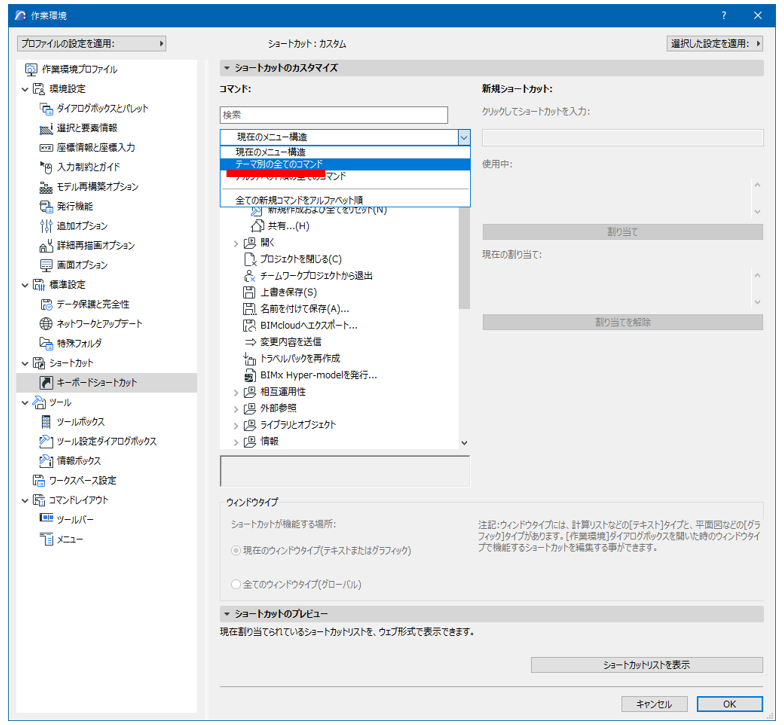
Task: Click the 情報ボックス icon
Action: pyautogui.click(x=46, y=460)
